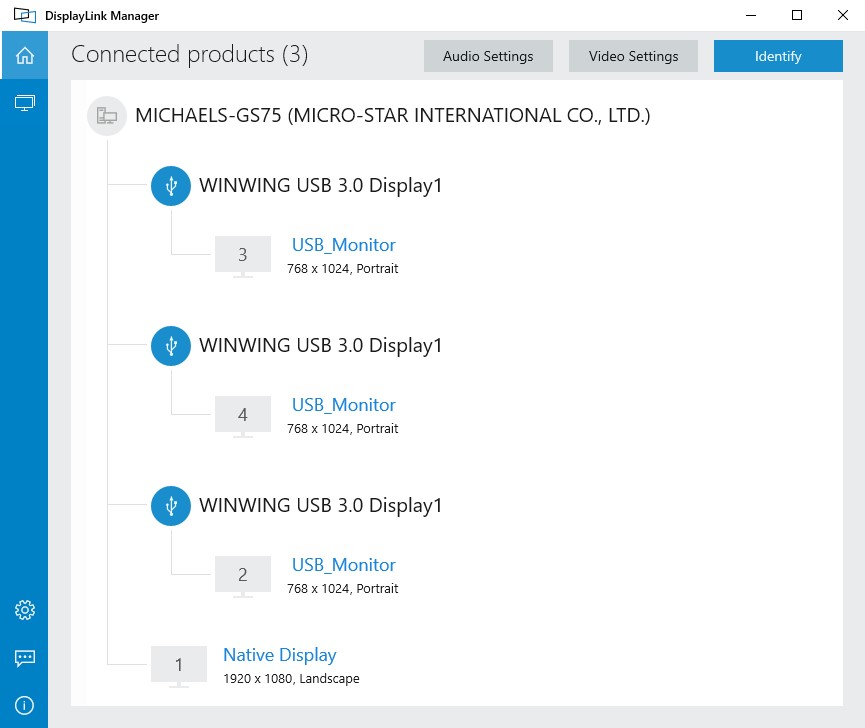Select monitor thumbnail numbered 1
This screenshot has height=728, width=865.
click(x=179, y=666)
